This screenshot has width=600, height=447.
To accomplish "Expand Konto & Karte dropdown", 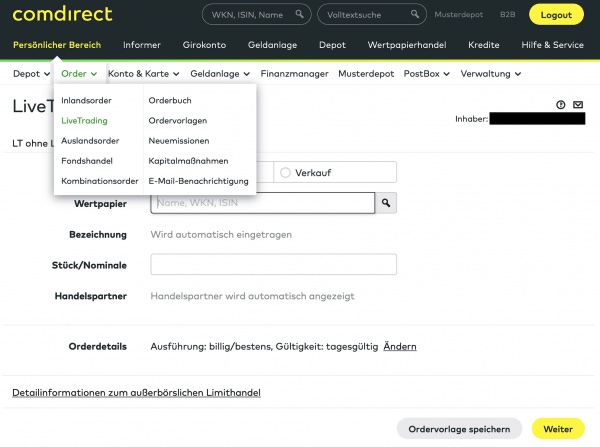I will [143, 74].
